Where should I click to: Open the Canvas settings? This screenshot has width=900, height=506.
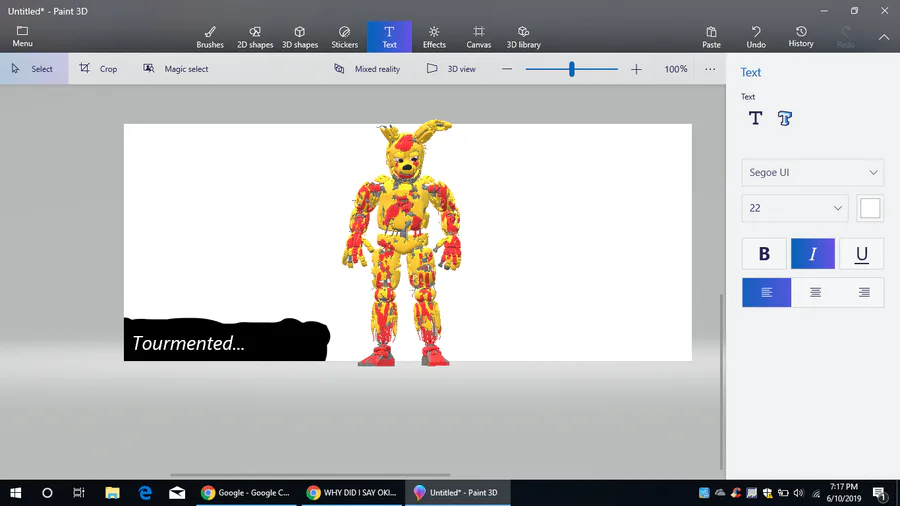pyautogui.click(x=479, y=37)
